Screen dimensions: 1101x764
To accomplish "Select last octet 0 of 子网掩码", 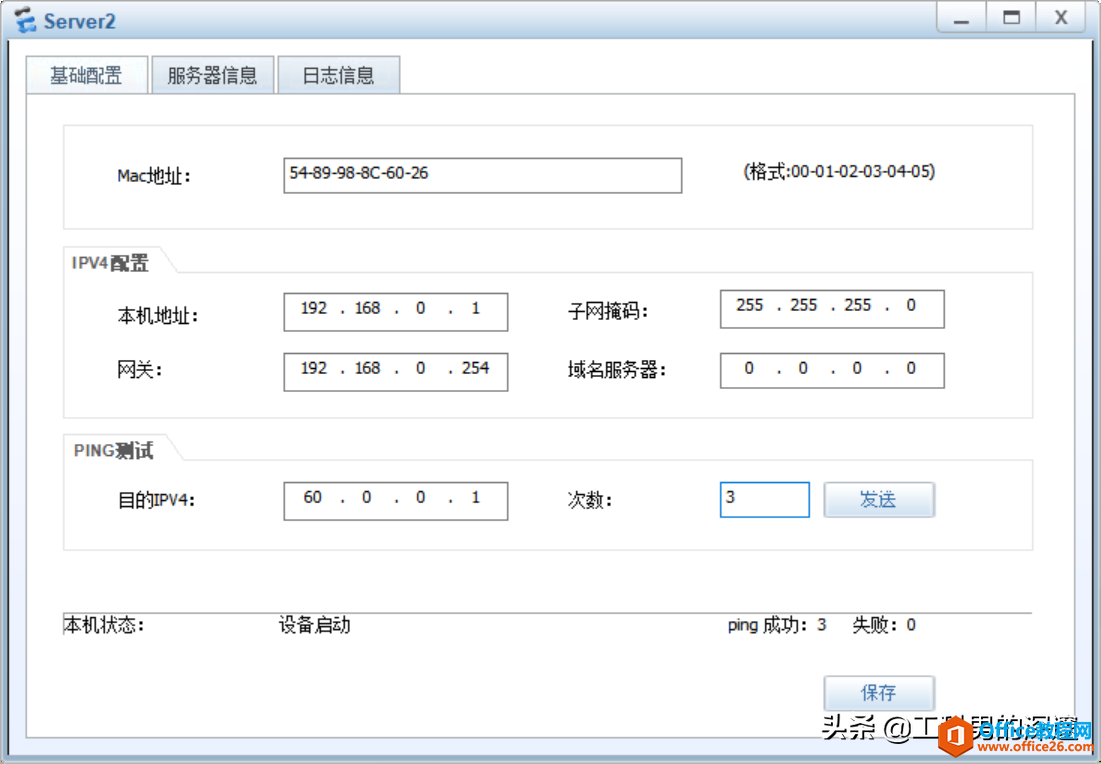I will [911, 306].
